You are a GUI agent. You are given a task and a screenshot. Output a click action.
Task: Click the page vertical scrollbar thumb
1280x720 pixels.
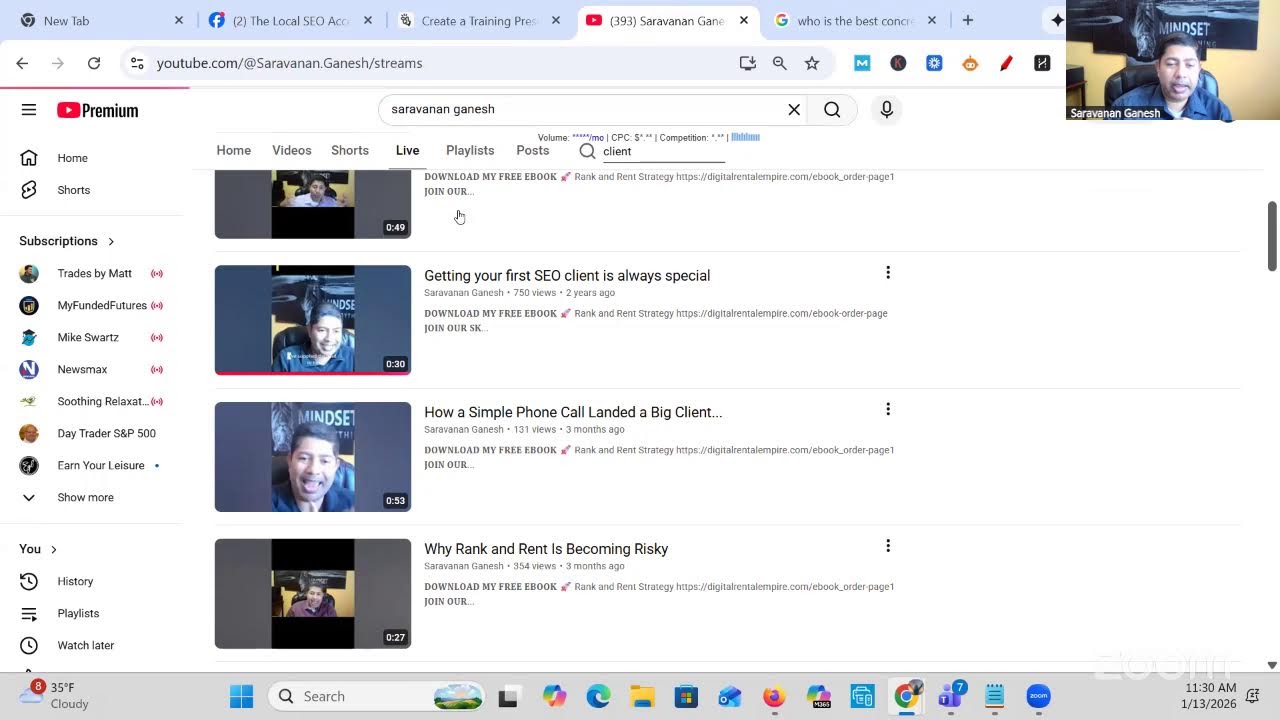tap(1272, 236)
